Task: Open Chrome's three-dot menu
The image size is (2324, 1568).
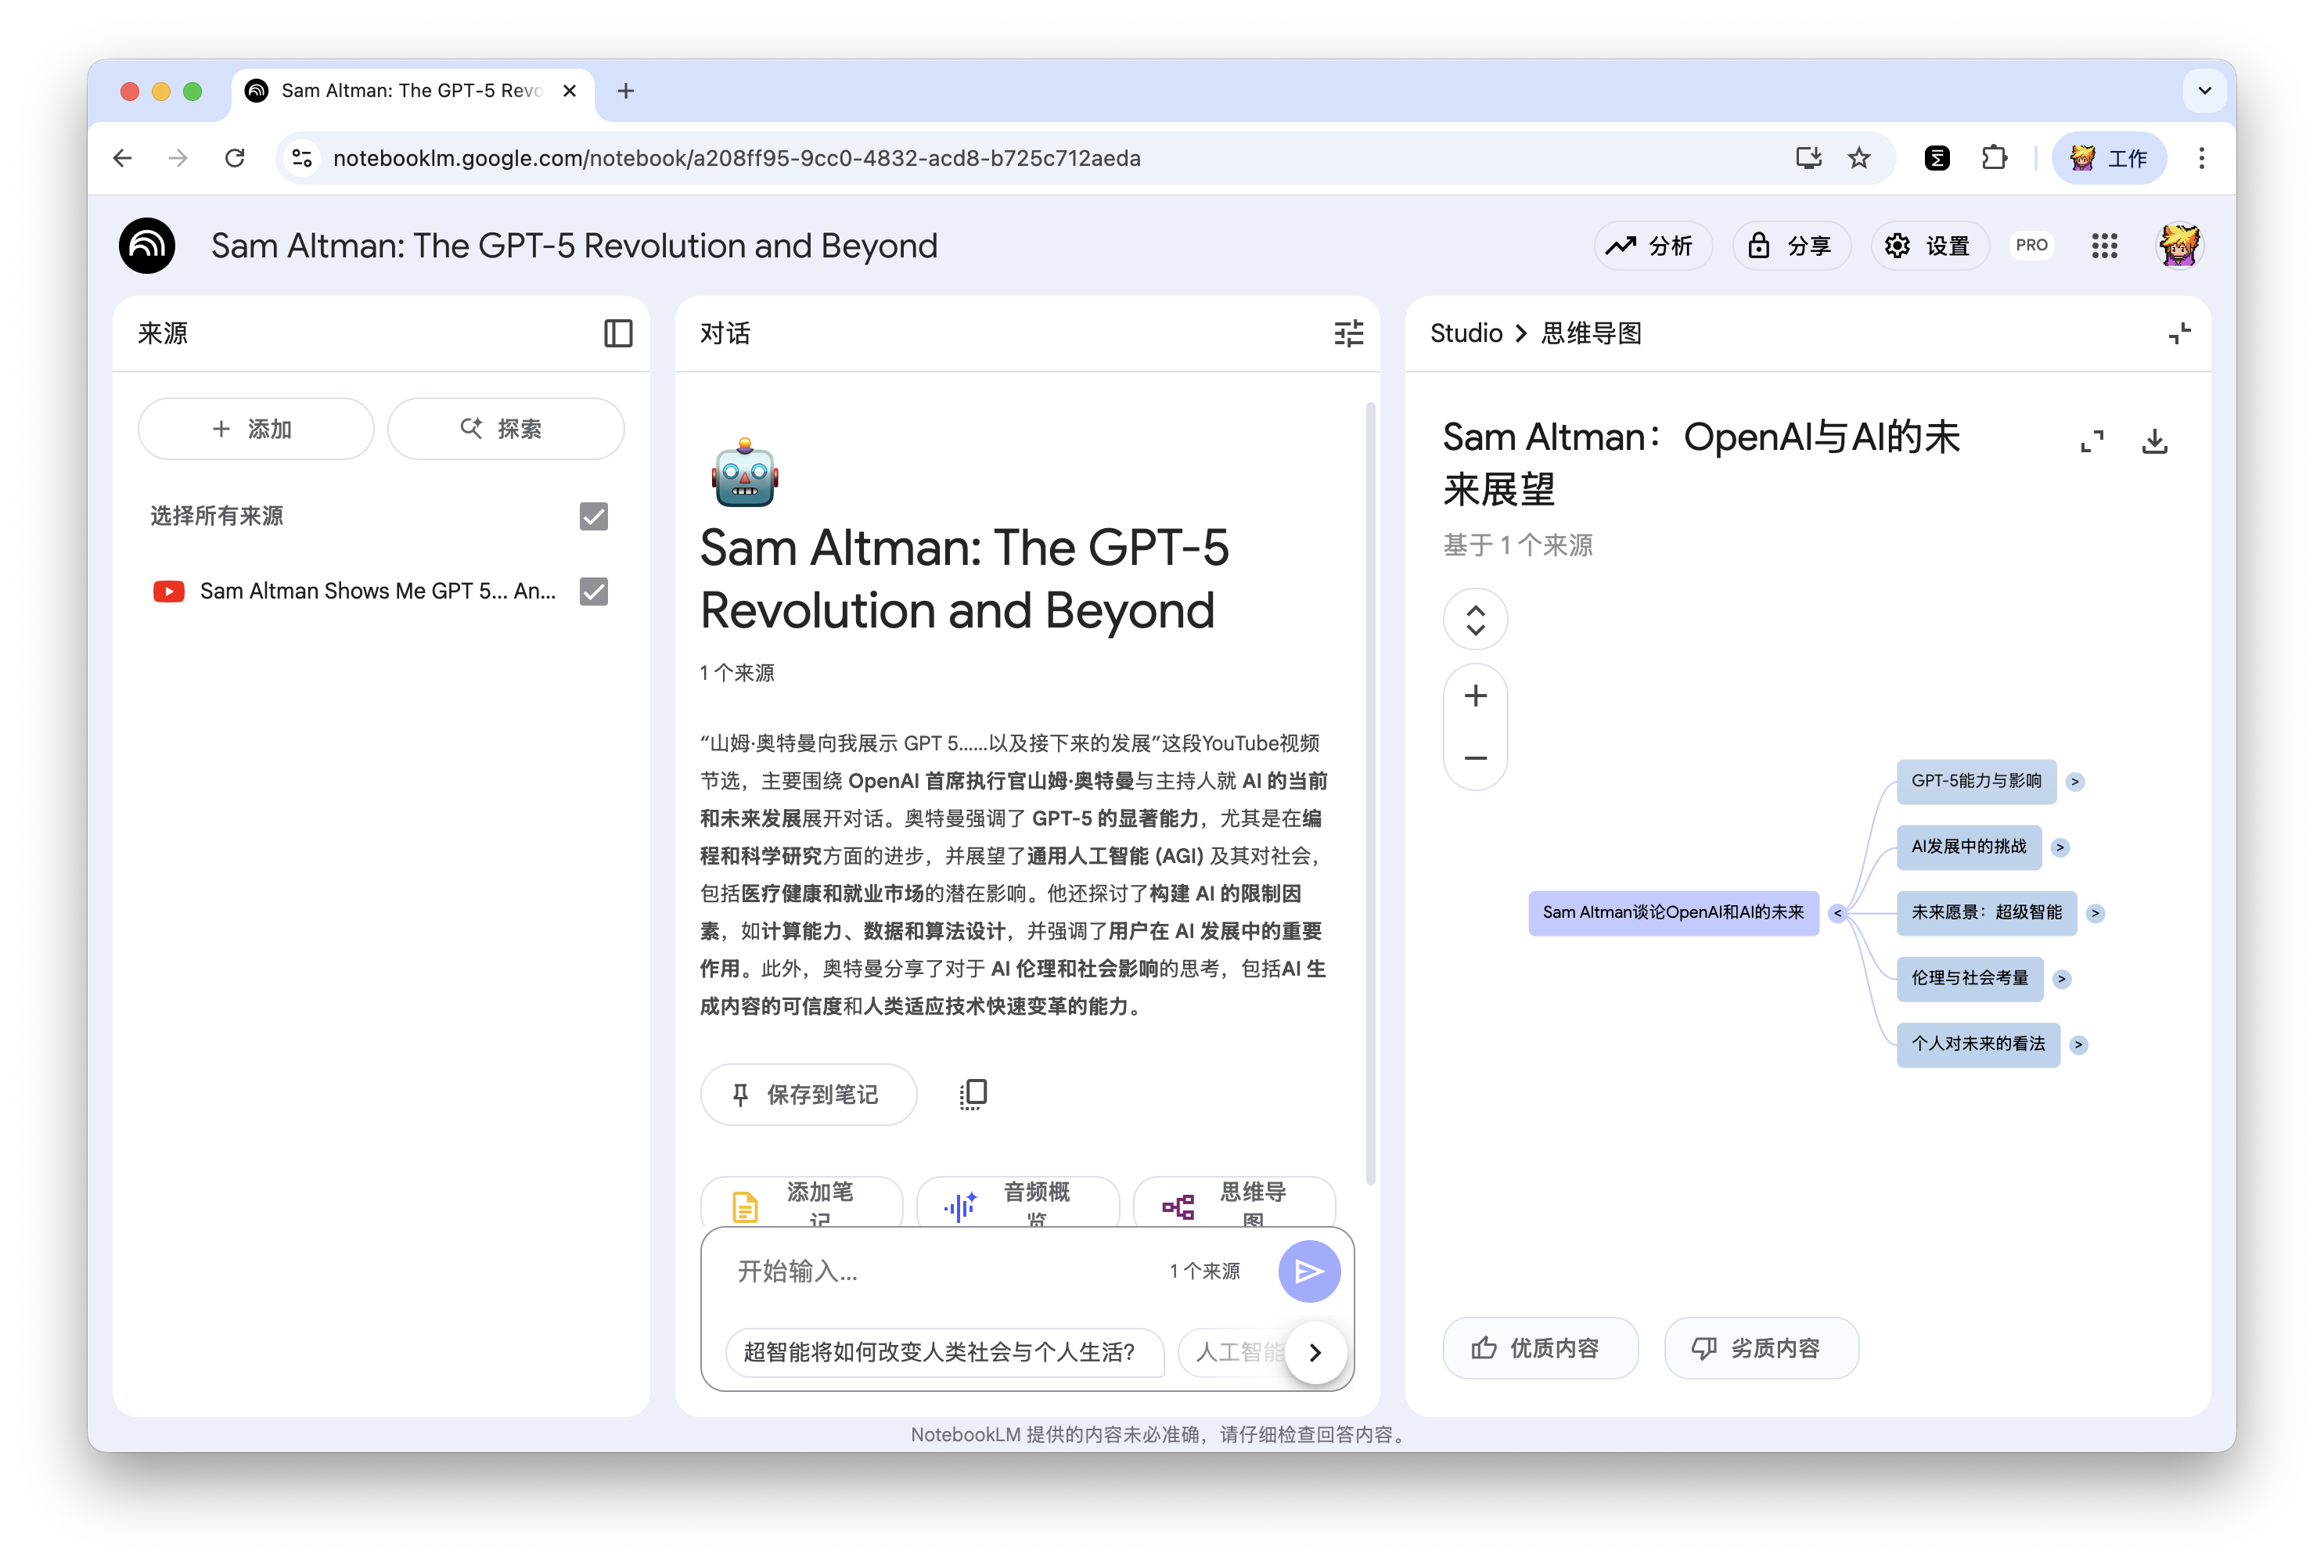Action: 2201,158
